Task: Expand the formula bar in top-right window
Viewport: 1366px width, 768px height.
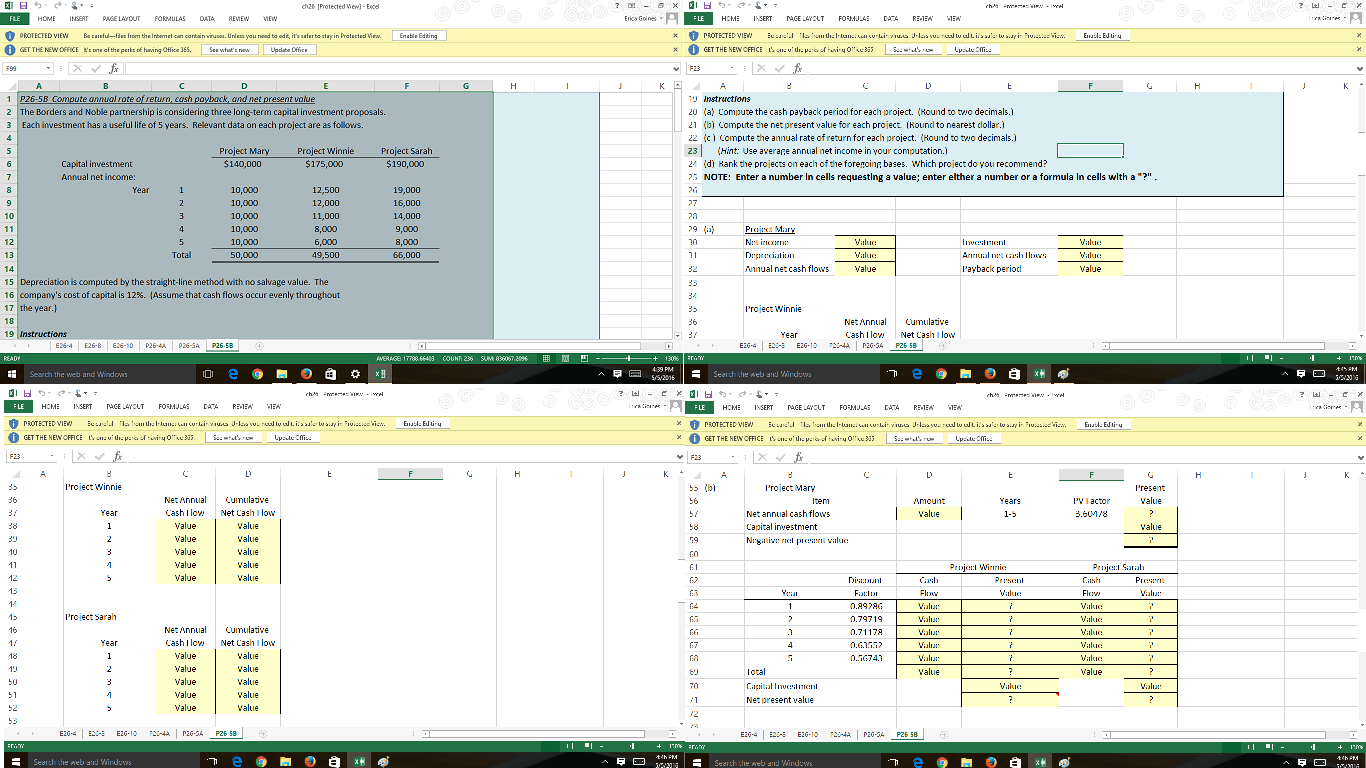Action: [1359, 71]
